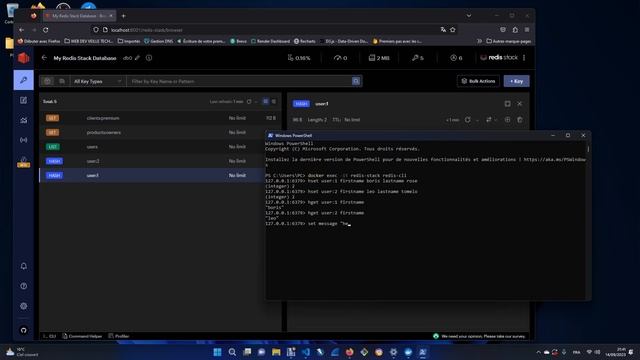640x360 pixels.
Task: Open the Analysis Tools sidebar icon
Action: click(x=24, y=120)
